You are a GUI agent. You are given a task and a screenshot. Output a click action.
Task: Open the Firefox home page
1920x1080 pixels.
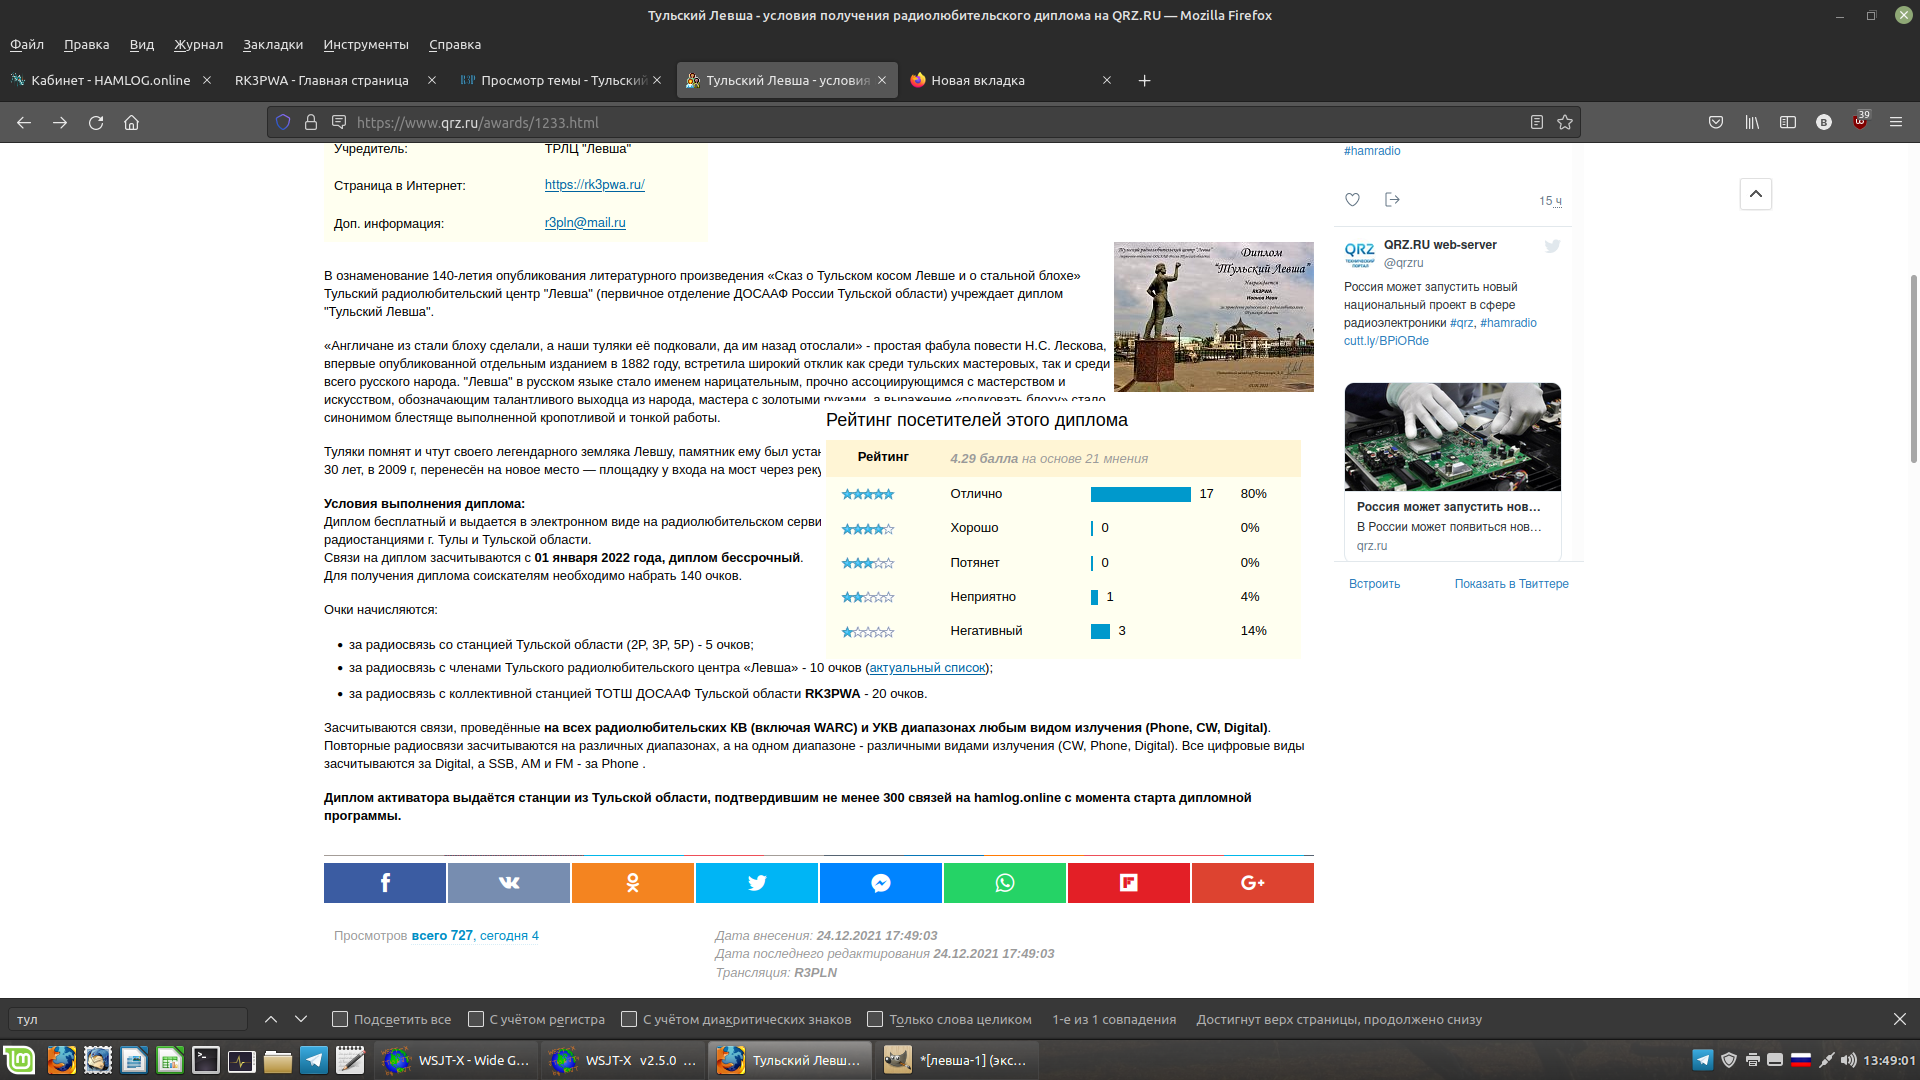(131, 122)
